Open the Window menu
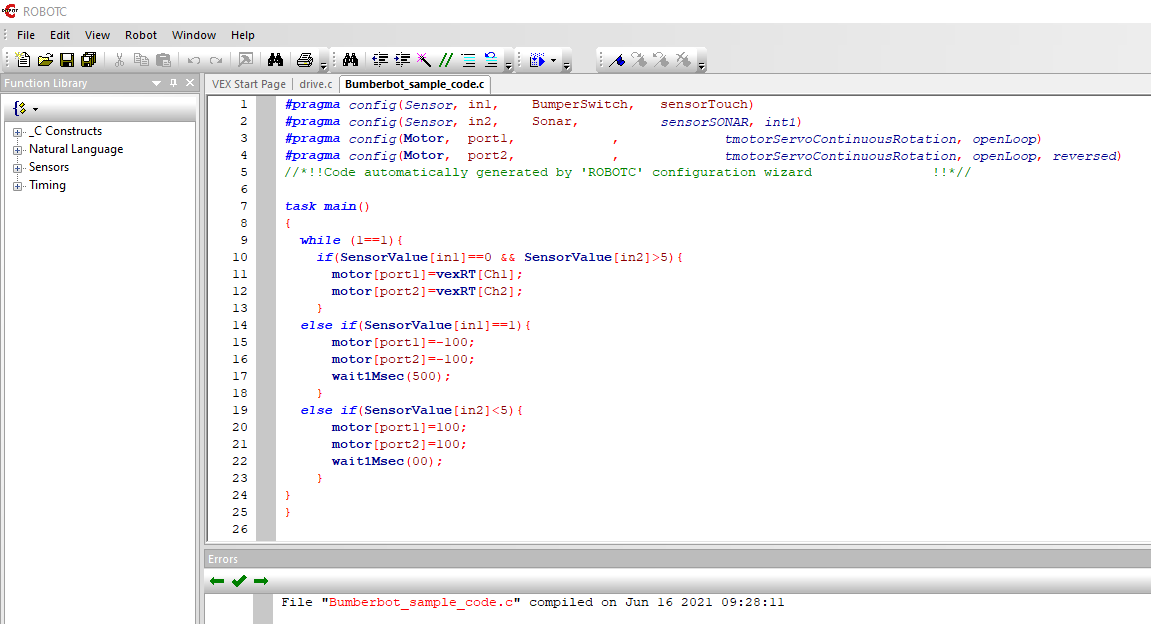 pos(194,35)
